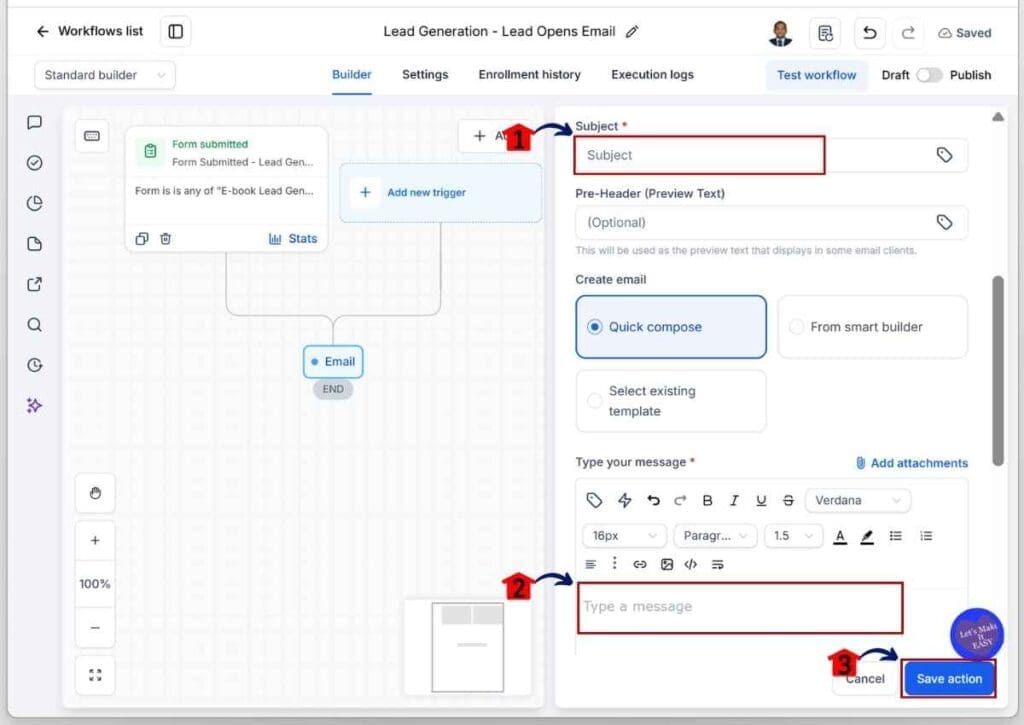Image resolution: width=1024 pixels, height=725 pixels.
Task: Toggle underline formatting
Action: 761,500
